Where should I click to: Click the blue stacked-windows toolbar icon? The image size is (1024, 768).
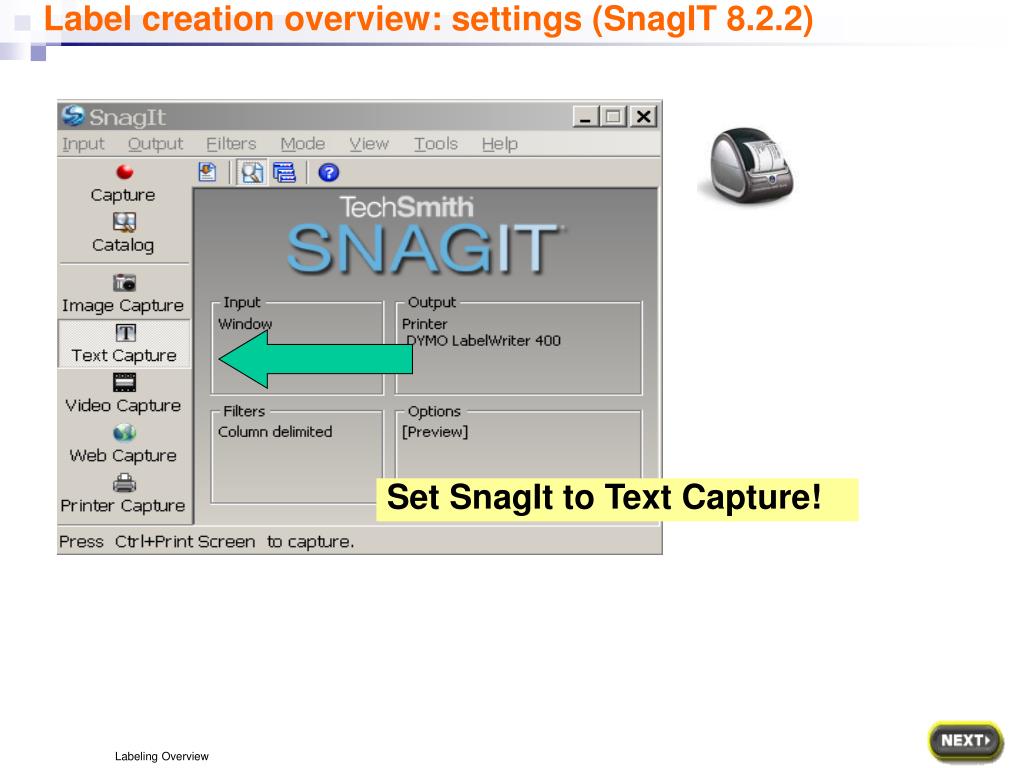coord(284,172)
